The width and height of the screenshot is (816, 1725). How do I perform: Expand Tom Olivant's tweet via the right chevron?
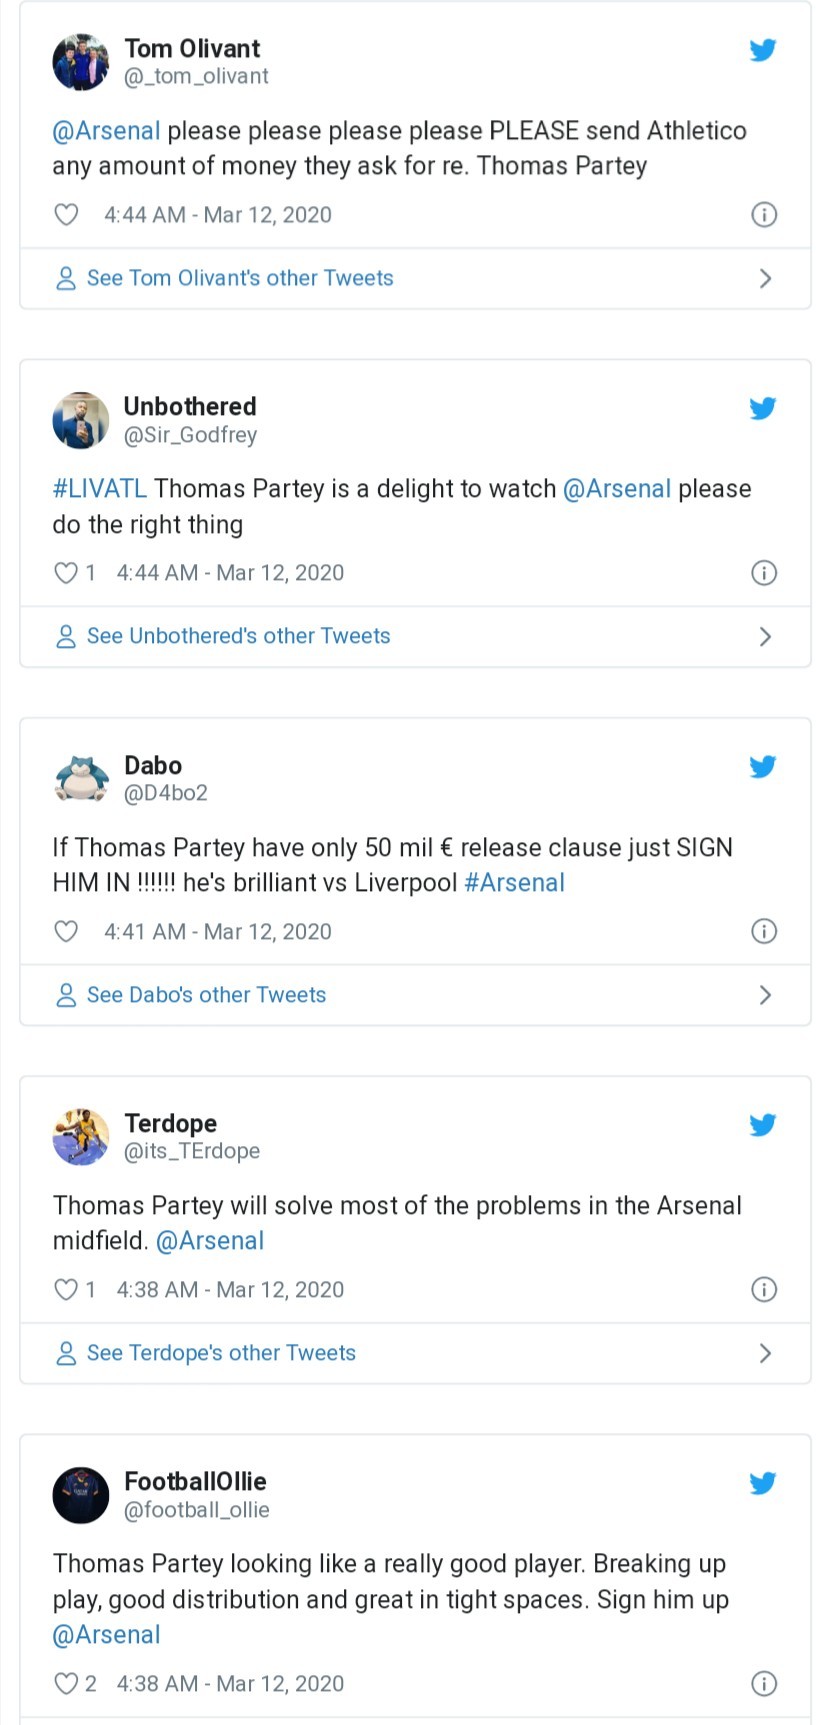766,278
